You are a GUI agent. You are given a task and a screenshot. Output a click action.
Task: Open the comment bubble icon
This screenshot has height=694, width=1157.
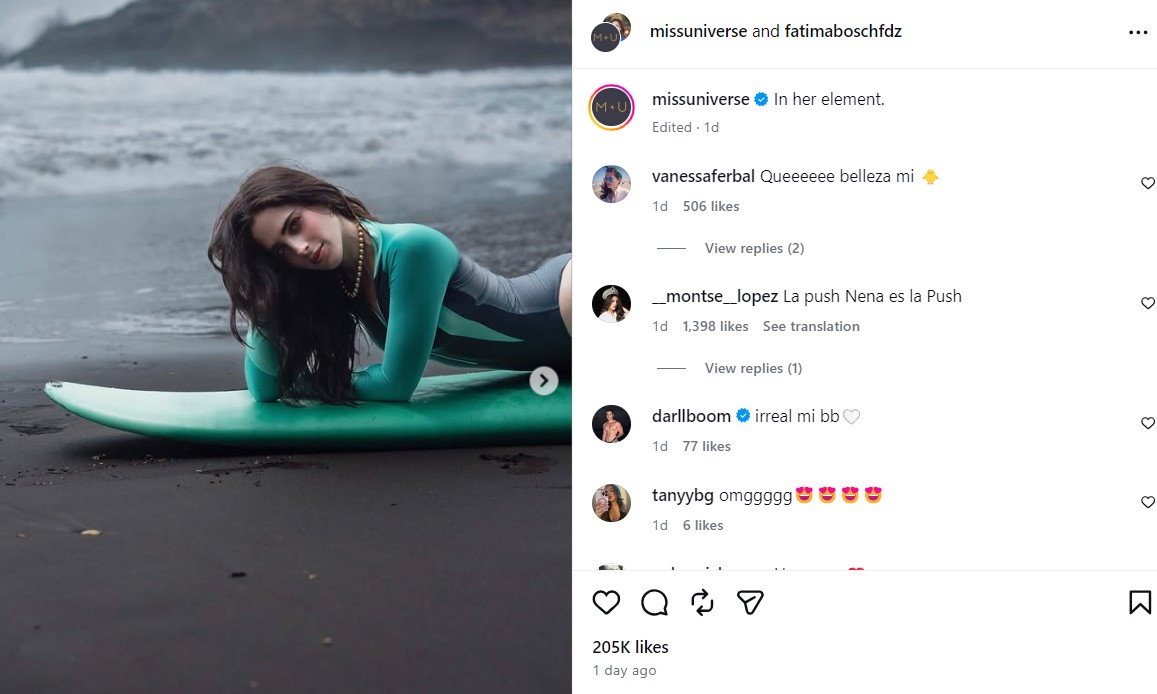coord(654,602)
